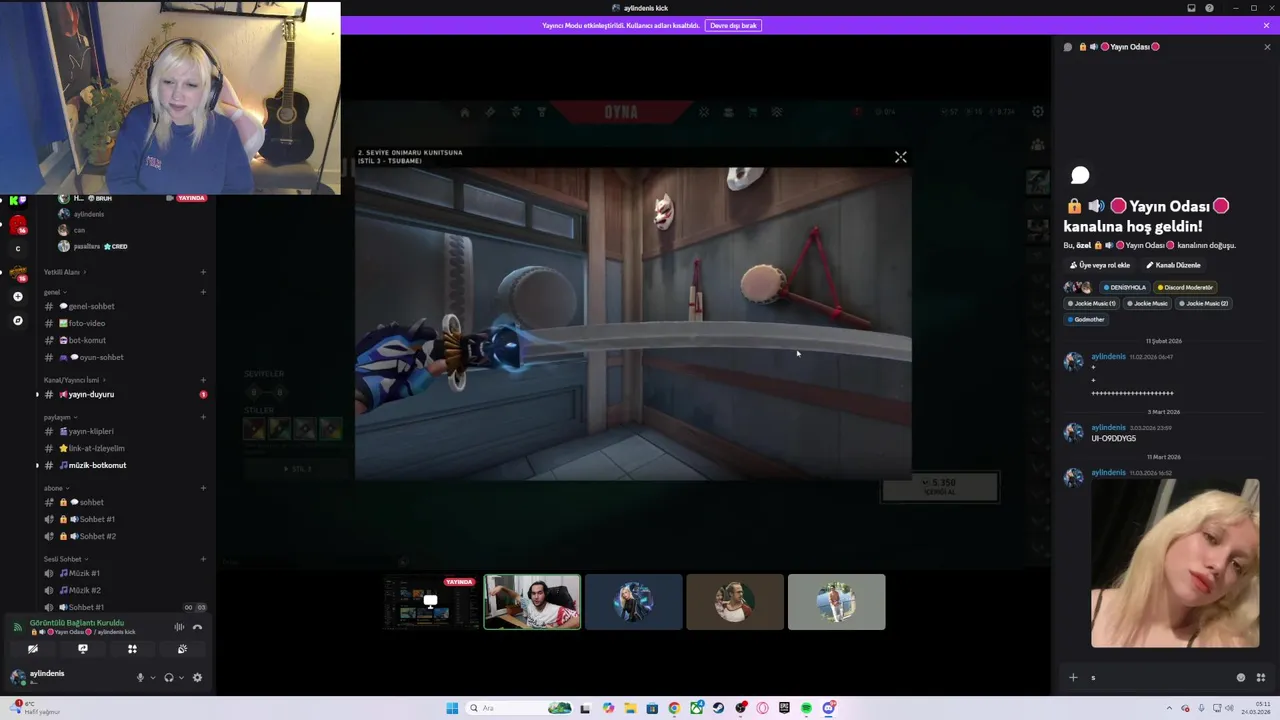
Task: Open the apps icon in chat input
Action: tap(1260, 677)
